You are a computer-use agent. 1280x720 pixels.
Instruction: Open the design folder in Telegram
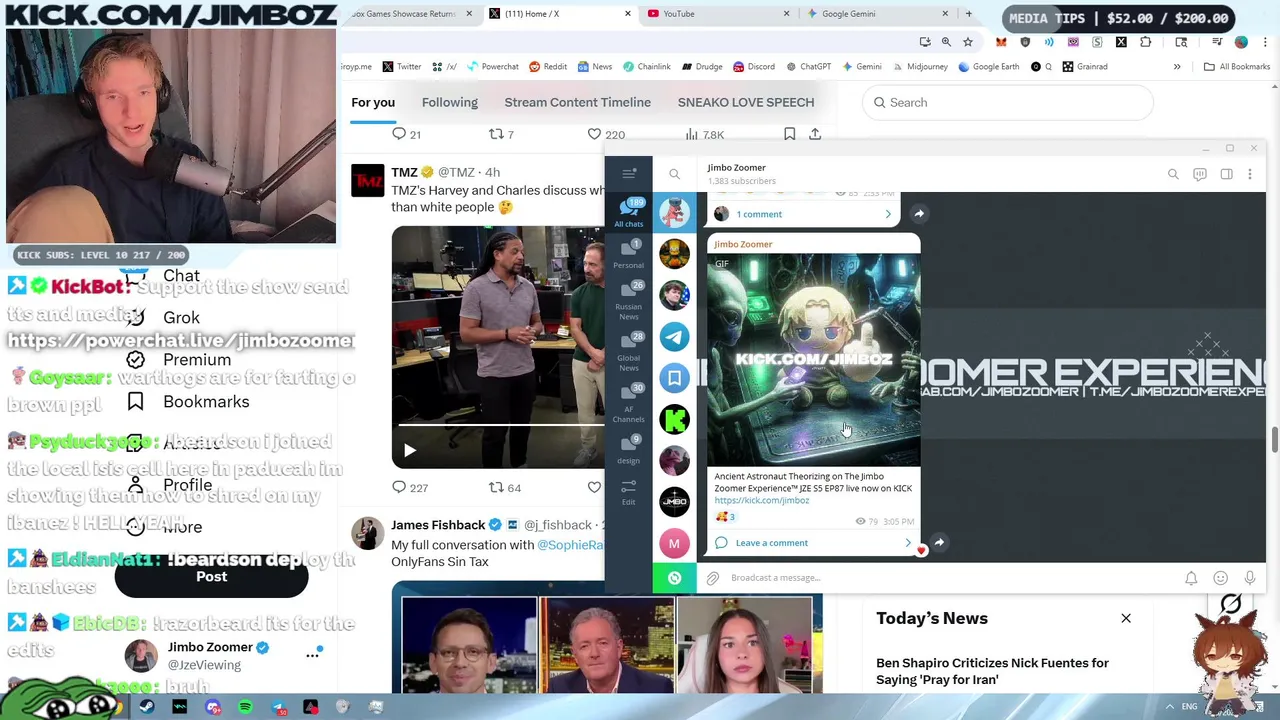pyautogui.click(x=629, y=449)
